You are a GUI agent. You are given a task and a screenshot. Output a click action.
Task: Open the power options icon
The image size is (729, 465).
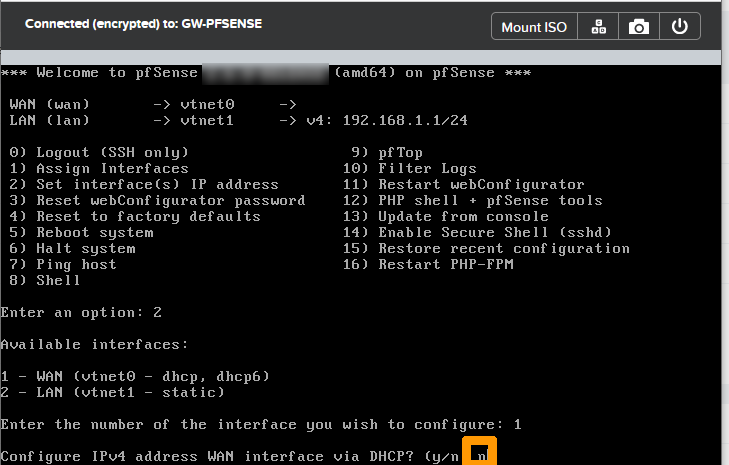coord(680,27)
